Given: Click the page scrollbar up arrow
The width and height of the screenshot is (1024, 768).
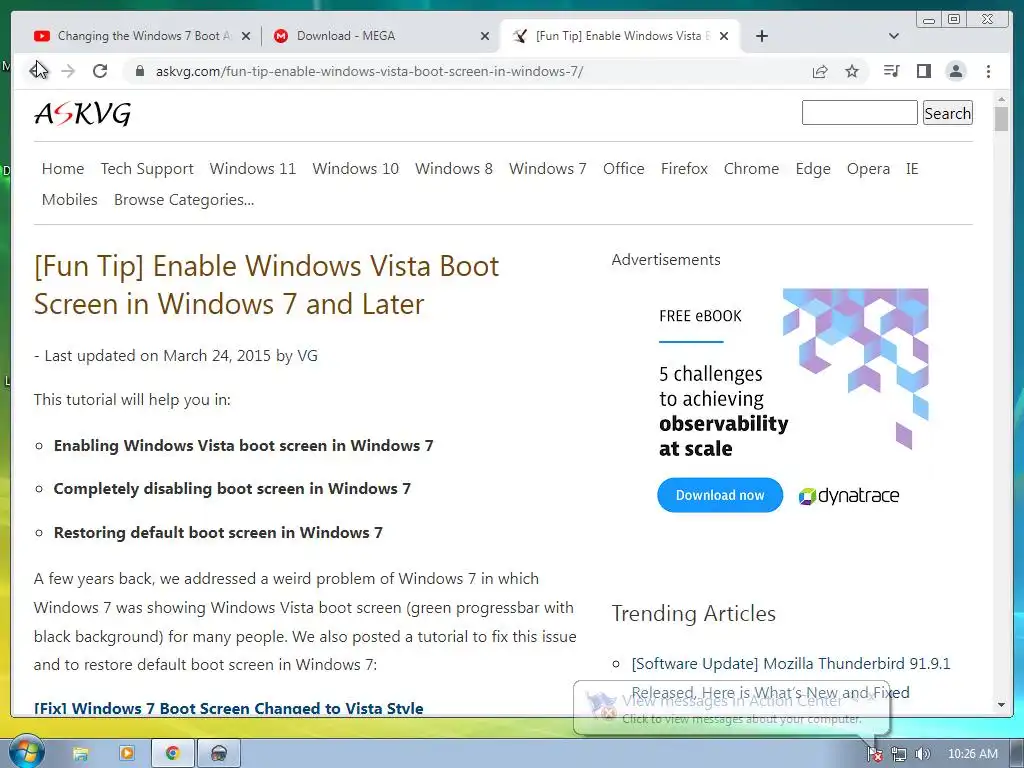Looking at the screenshot, I should pyautogui.click(x=1001, y=100).
